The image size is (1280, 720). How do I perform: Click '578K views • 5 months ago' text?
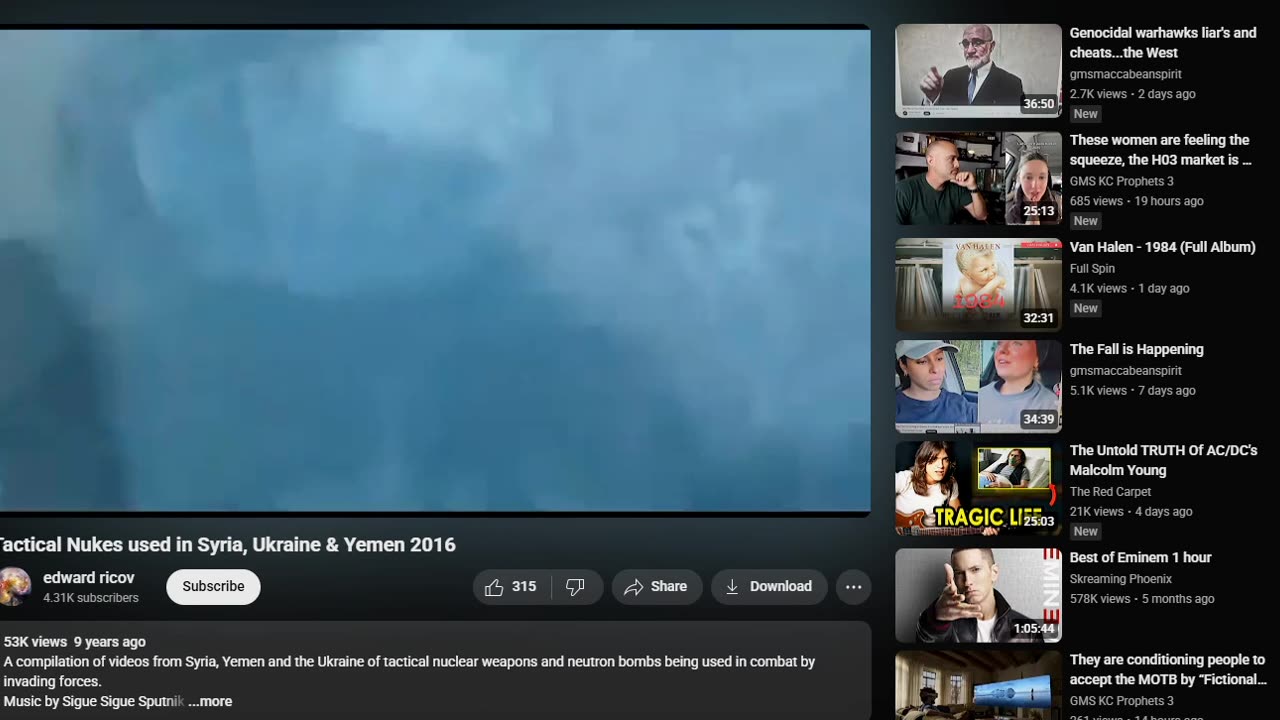(1142, 598)
